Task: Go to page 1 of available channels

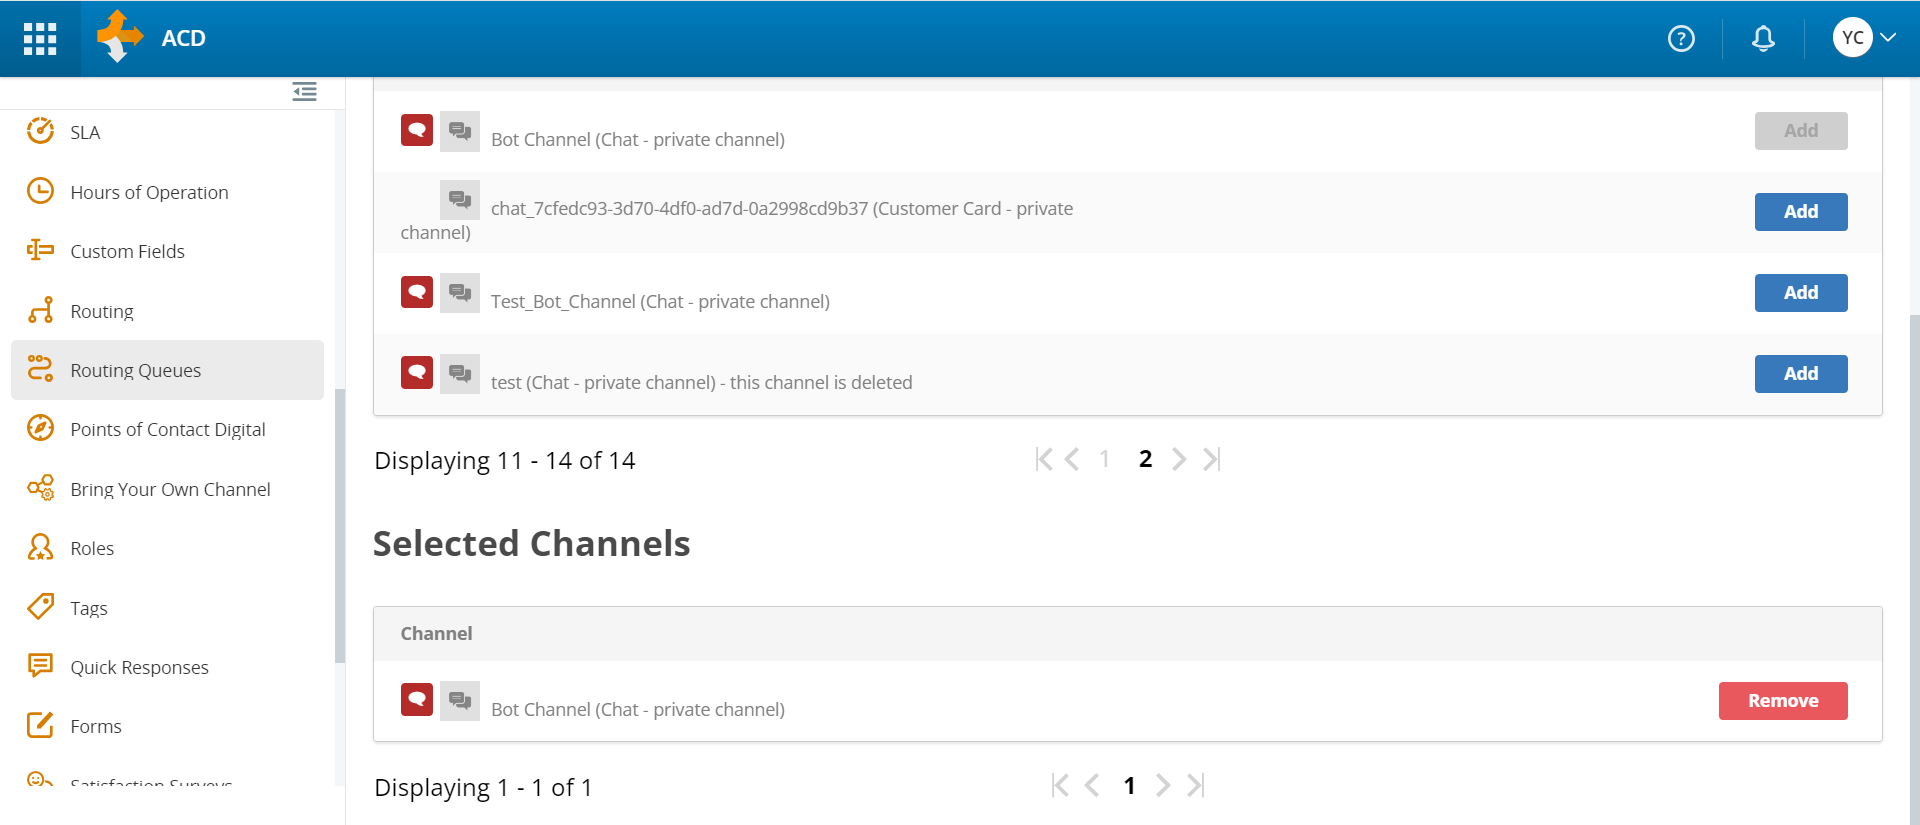Action: tap(1104, 459)
